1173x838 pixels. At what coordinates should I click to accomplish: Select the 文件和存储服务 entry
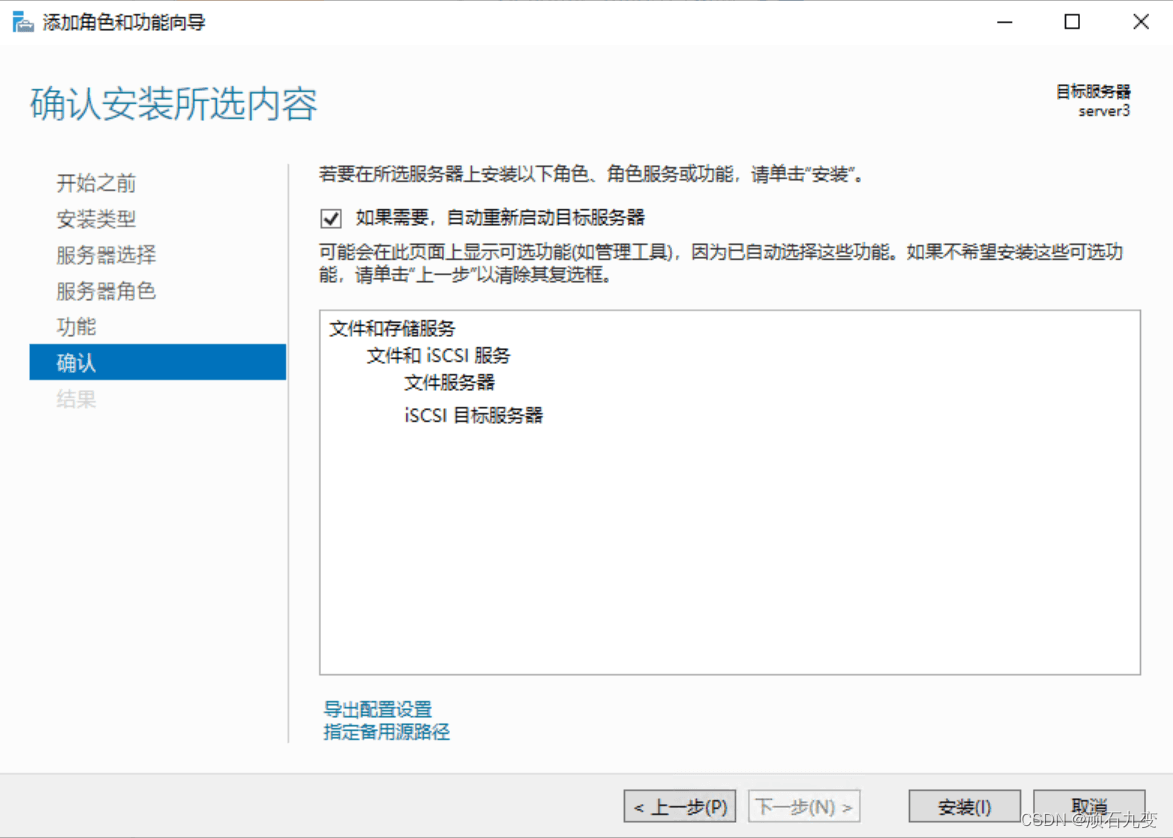[393, 328]
